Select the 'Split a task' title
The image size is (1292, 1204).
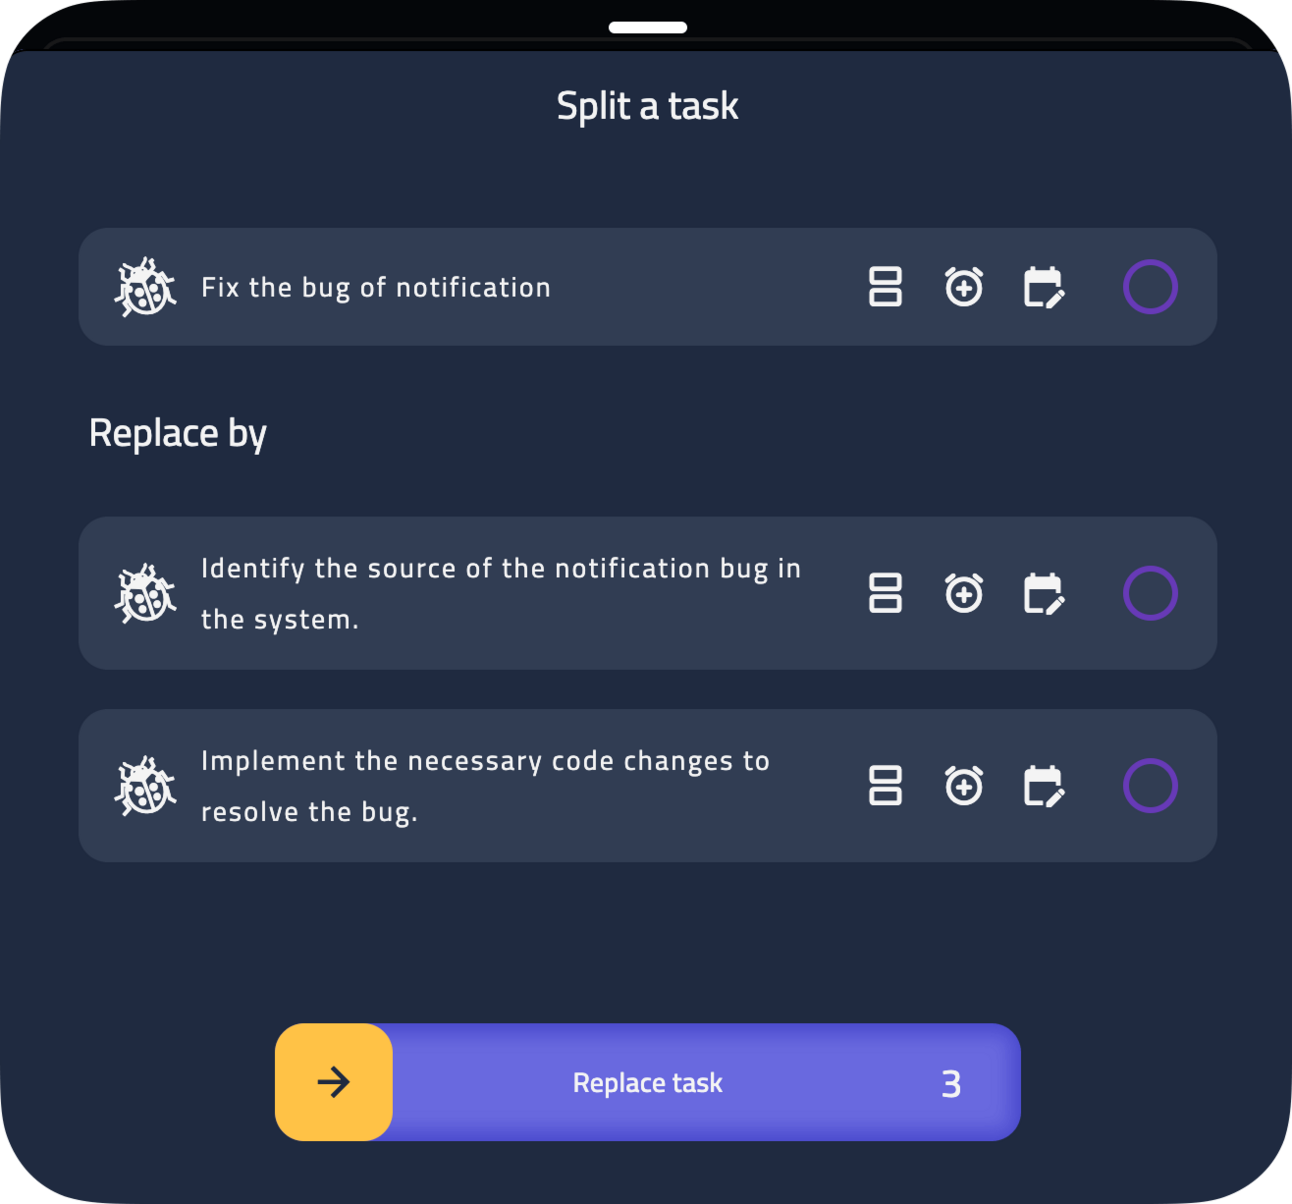647,105
